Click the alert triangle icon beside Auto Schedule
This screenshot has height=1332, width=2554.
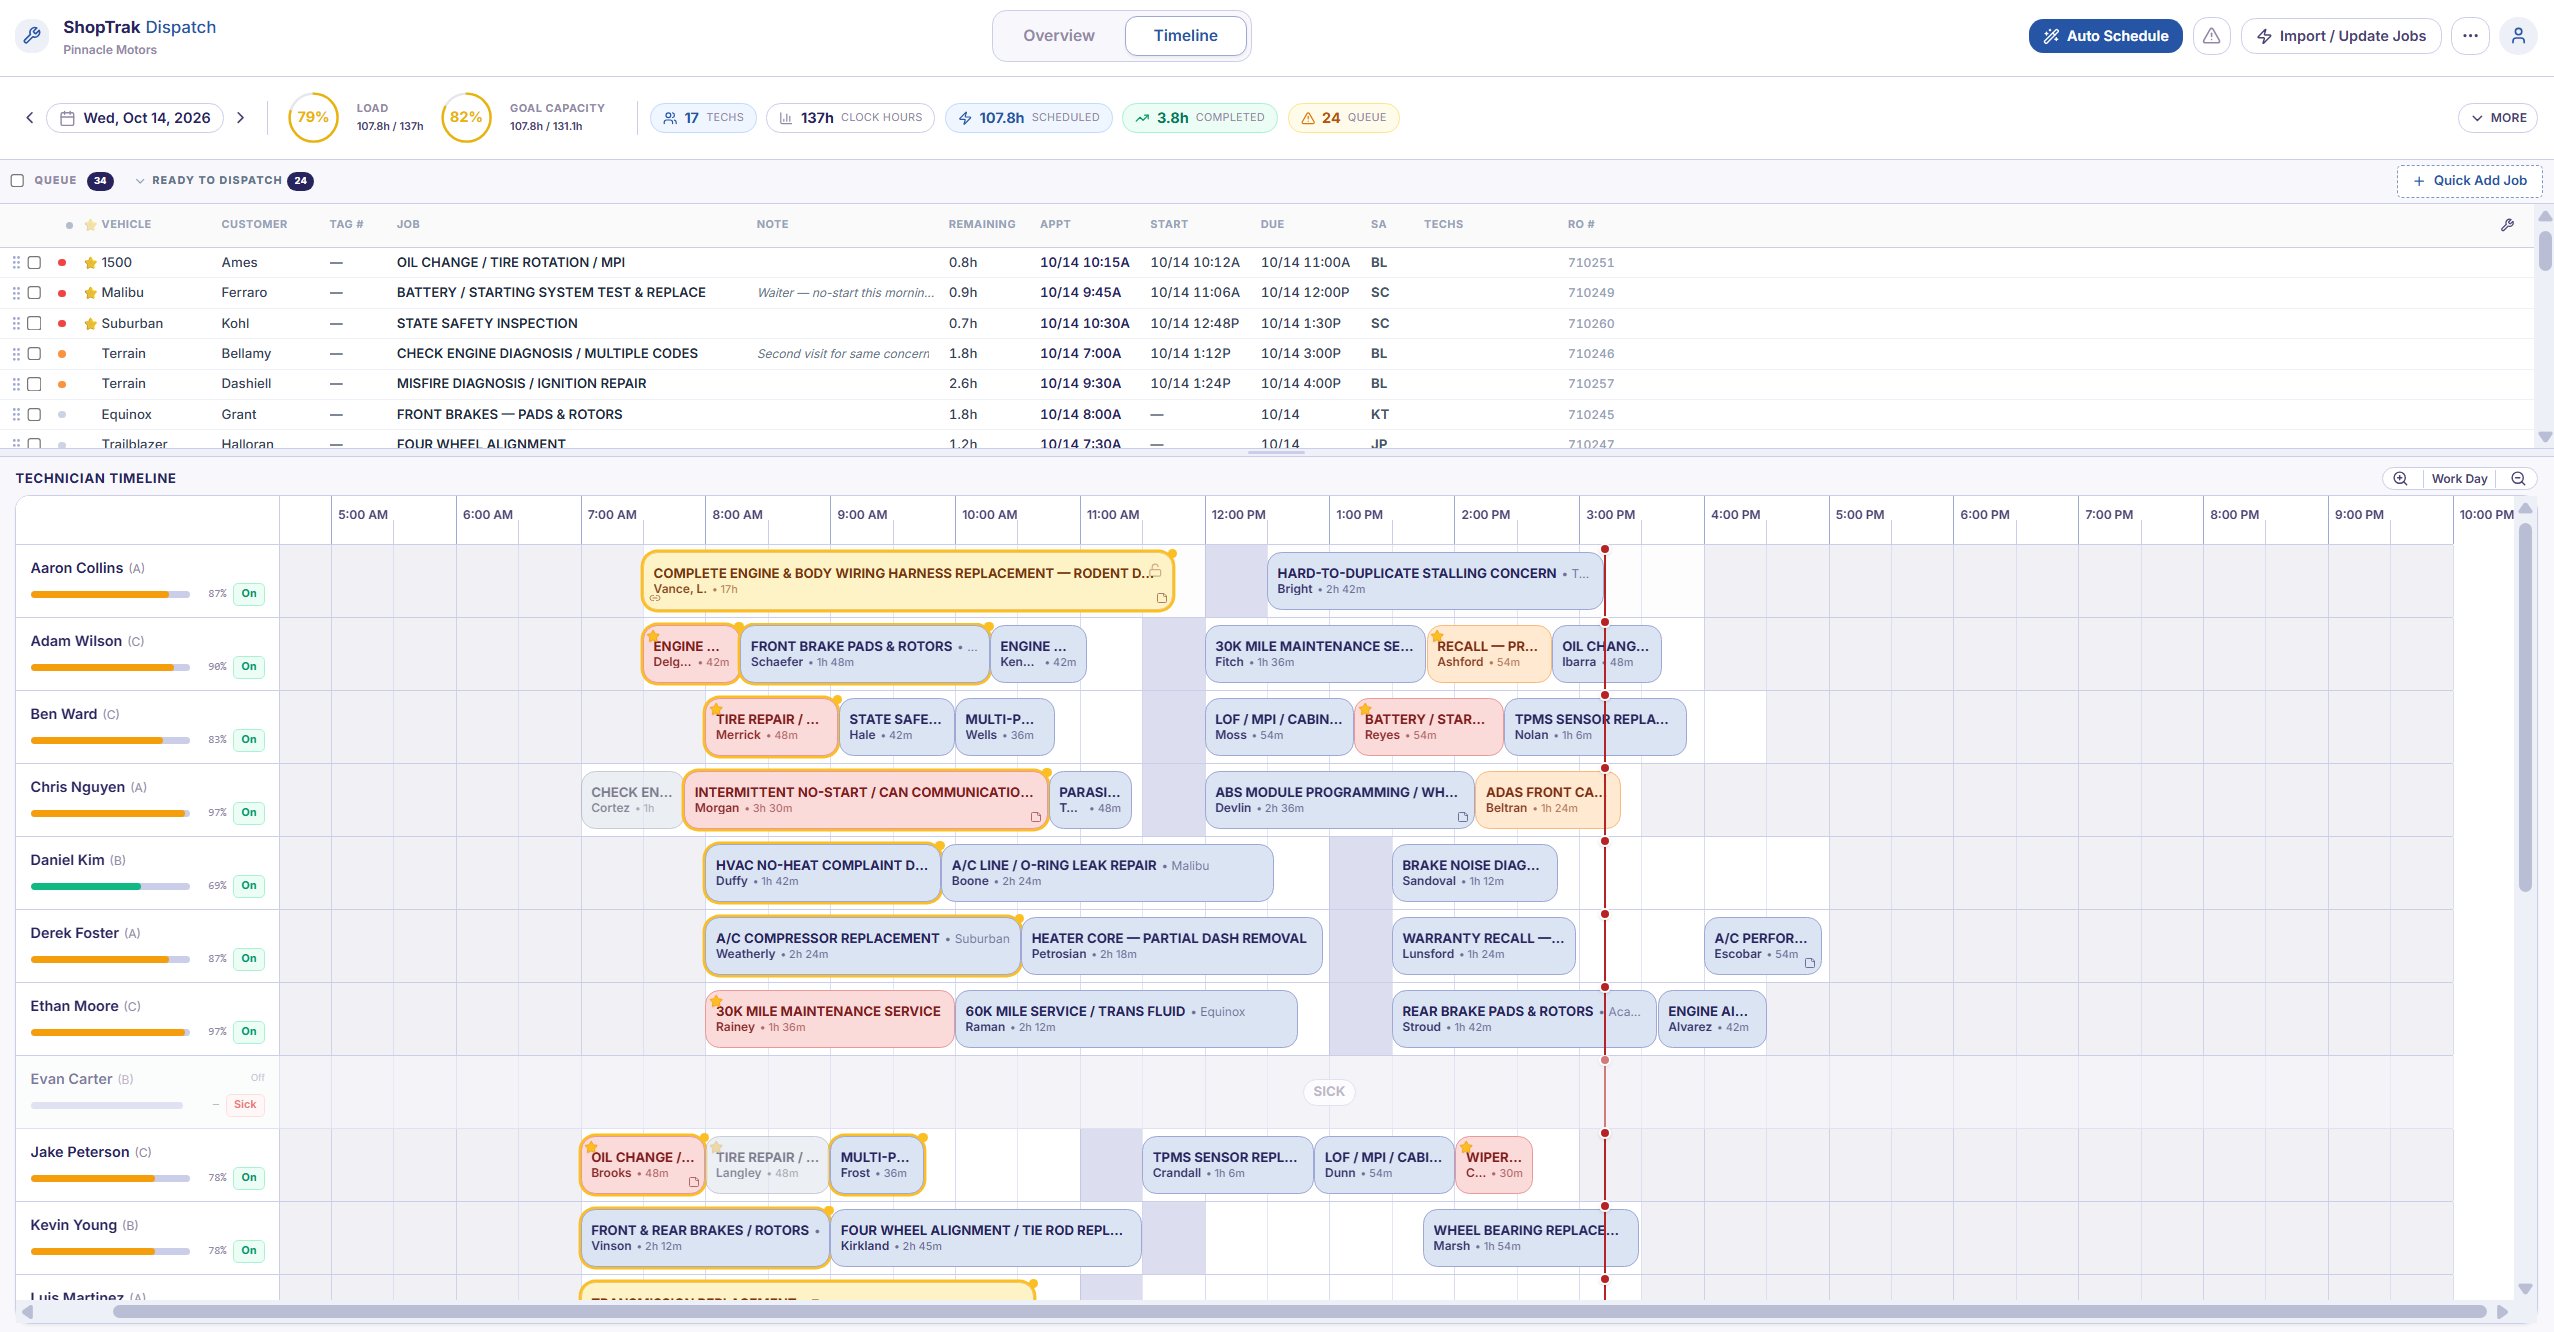tap(2211, 36)
